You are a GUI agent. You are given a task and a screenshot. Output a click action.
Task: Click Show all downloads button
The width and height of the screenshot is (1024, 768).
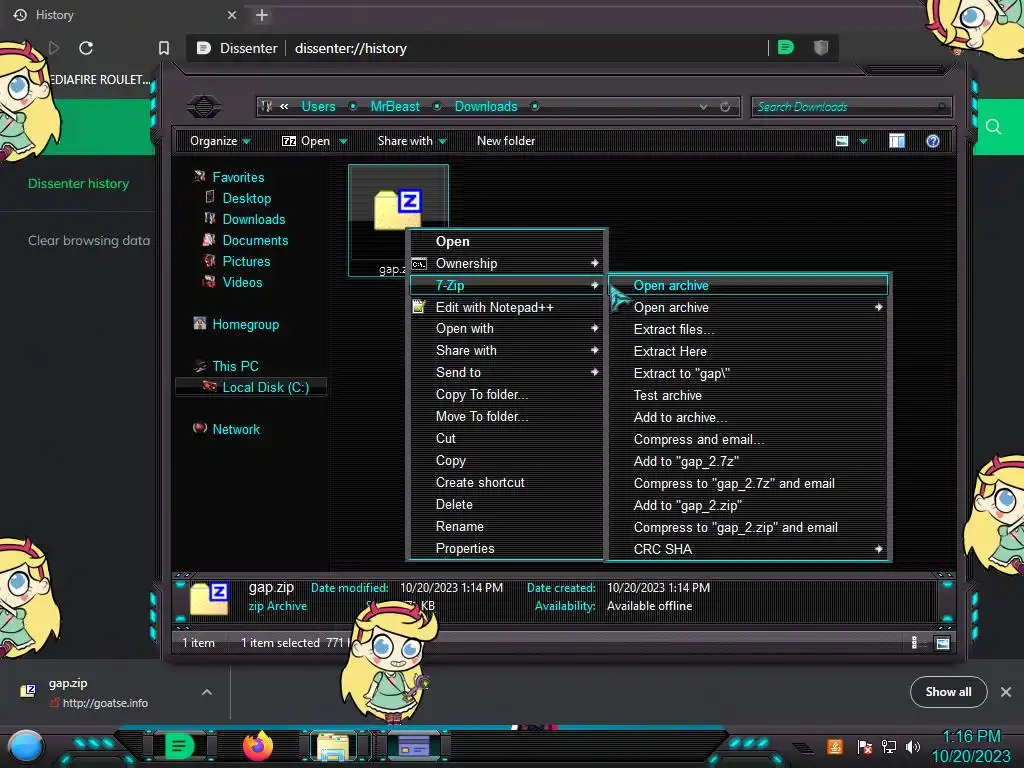[x=948, y=692]
